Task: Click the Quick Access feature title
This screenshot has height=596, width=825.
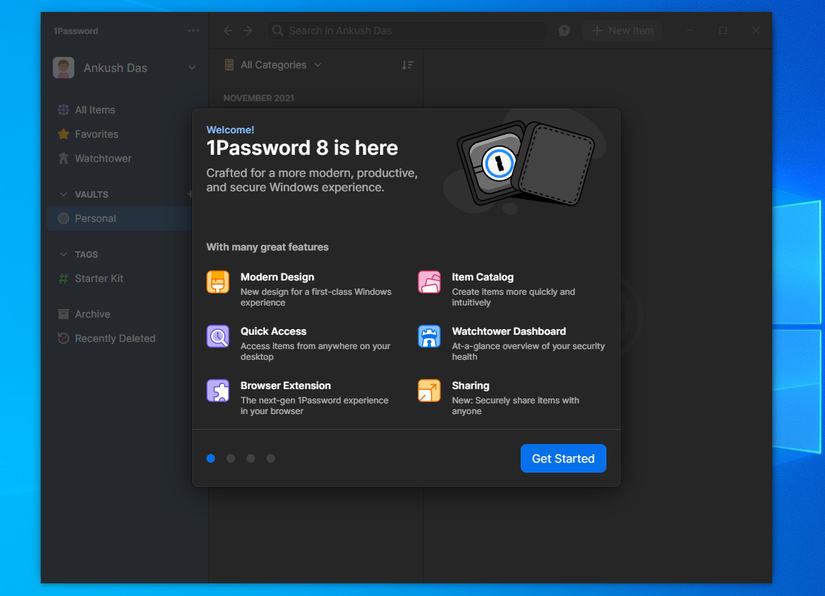Action: point(274,331)
